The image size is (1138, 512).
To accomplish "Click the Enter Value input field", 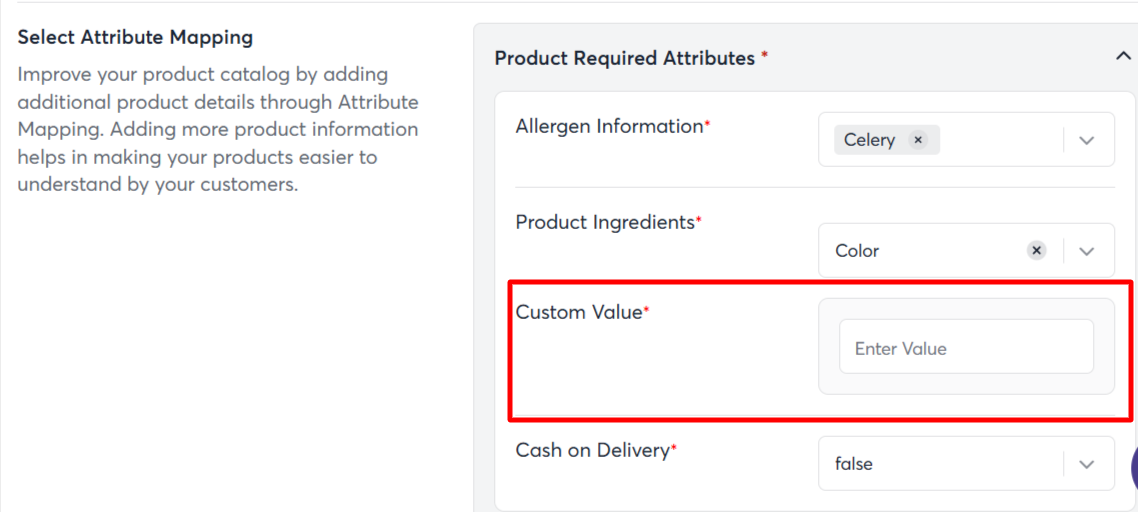I will (966, 348).
